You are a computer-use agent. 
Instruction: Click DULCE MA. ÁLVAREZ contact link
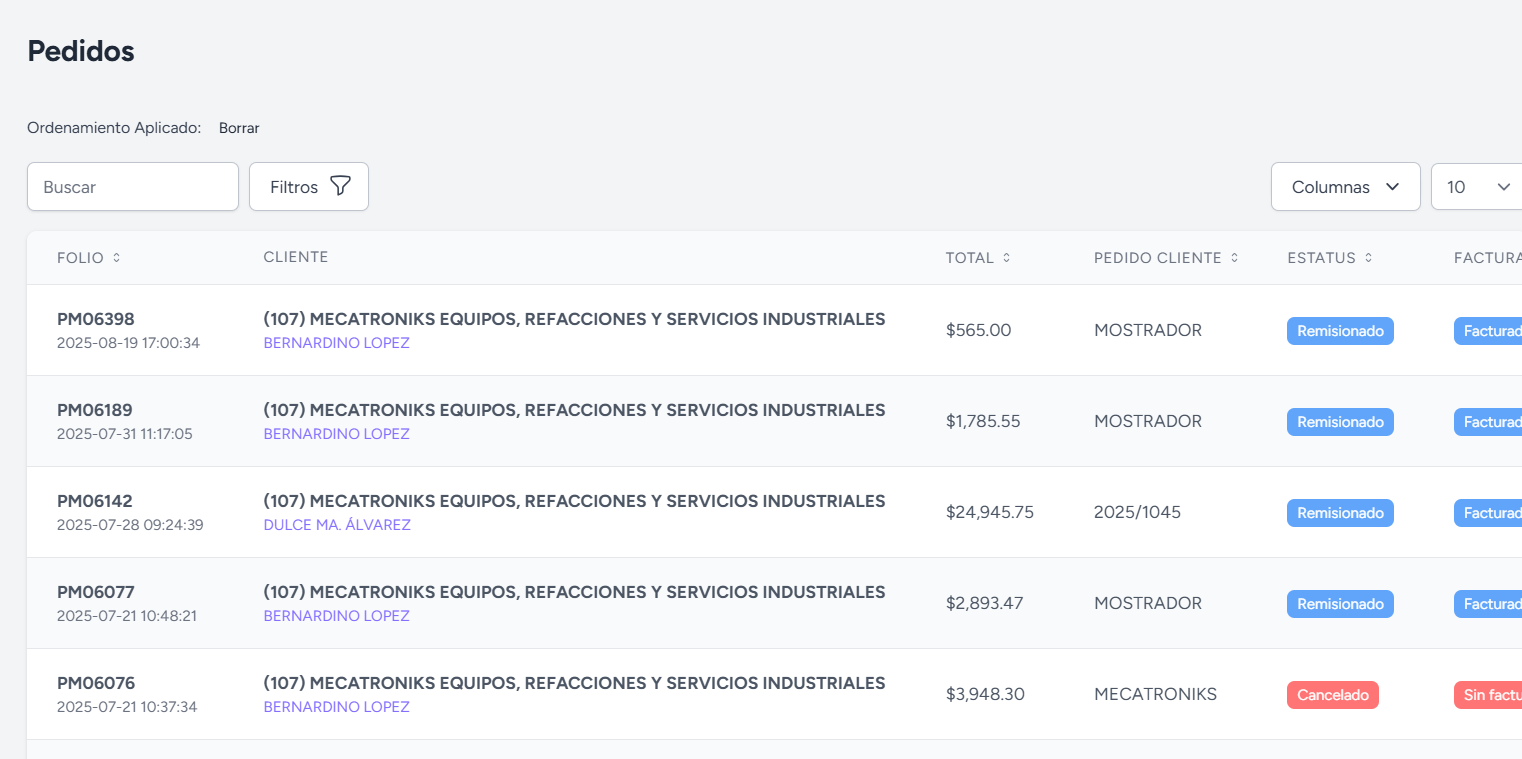point(337,525)
